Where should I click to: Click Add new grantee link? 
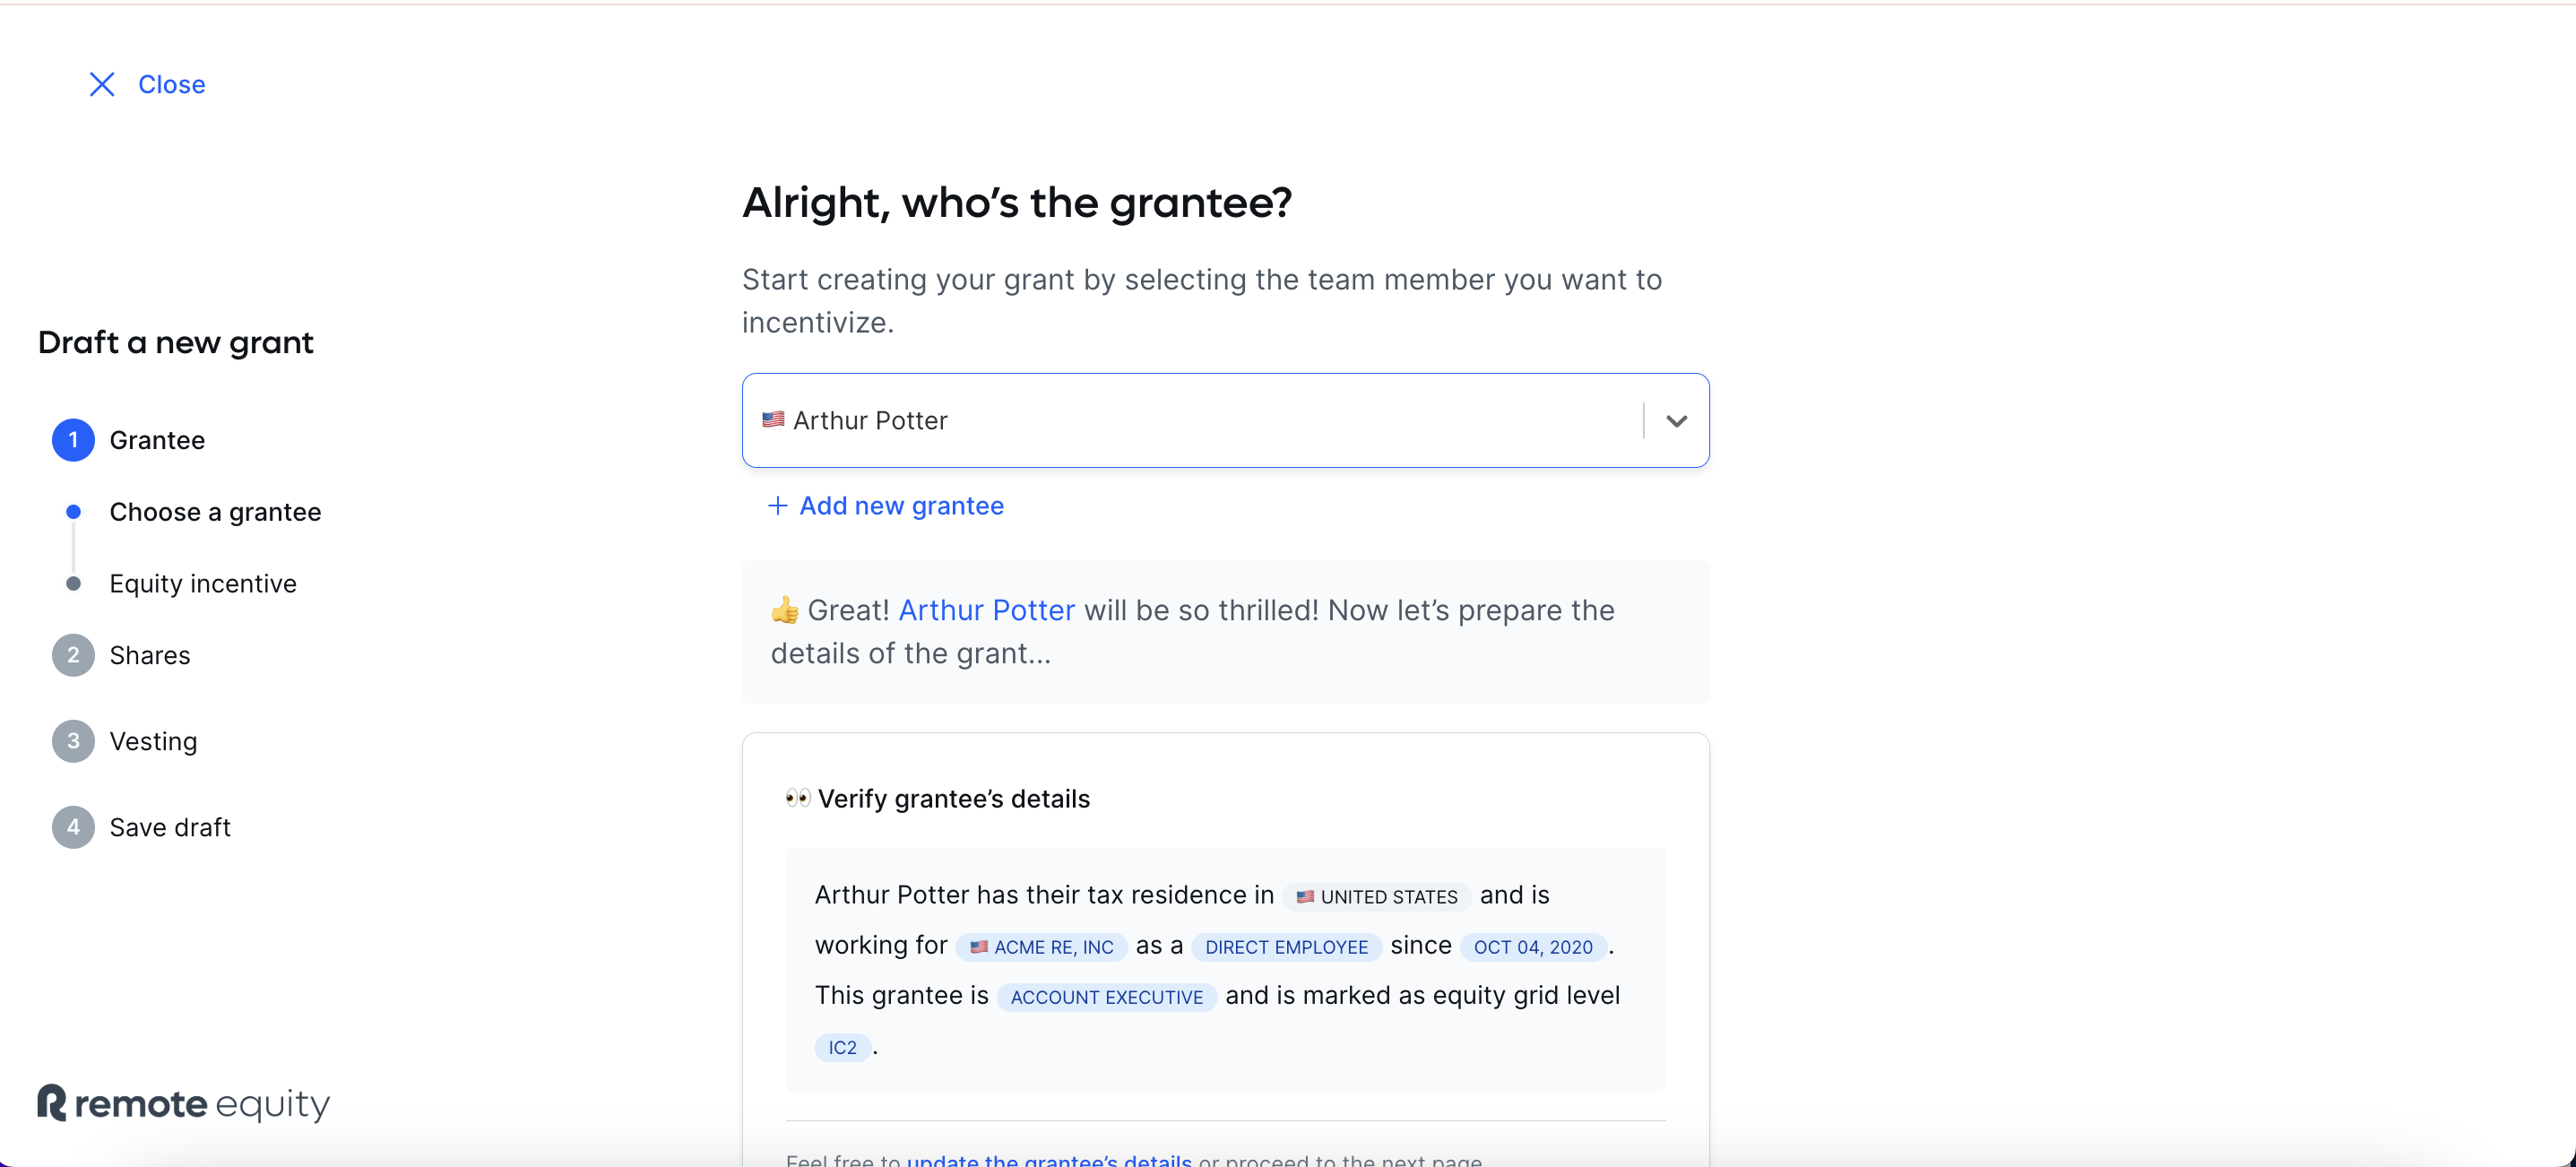click(901, 506)
